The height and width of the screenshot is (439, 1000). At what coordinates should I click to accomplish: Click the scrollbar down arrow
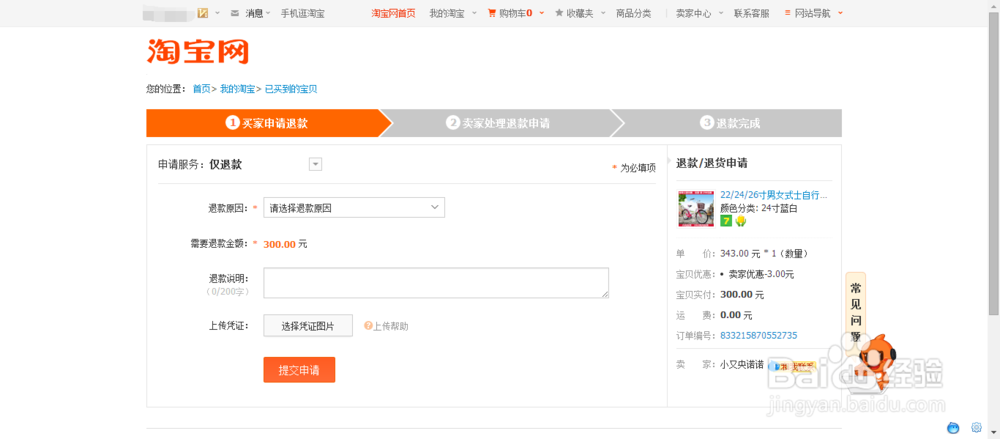click(994, 435)
